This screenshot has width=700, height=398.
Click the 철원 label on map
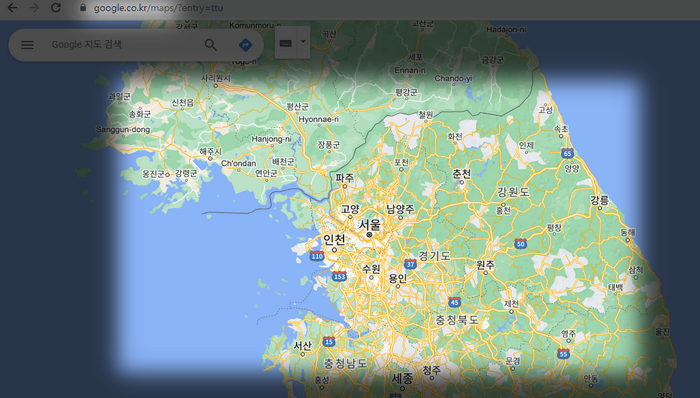click(x=425, y=115)
